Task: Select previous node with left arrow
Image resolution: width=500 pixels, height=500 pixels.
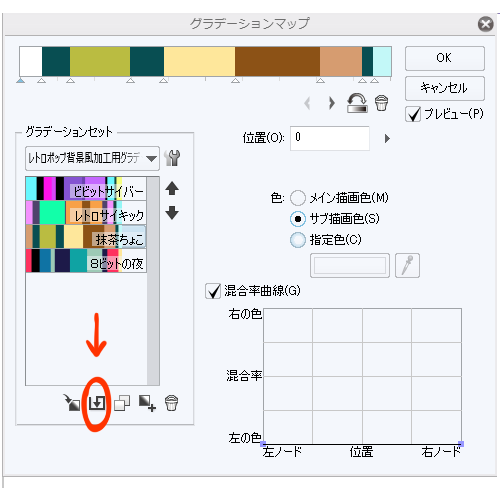Action: coord(307,103)
